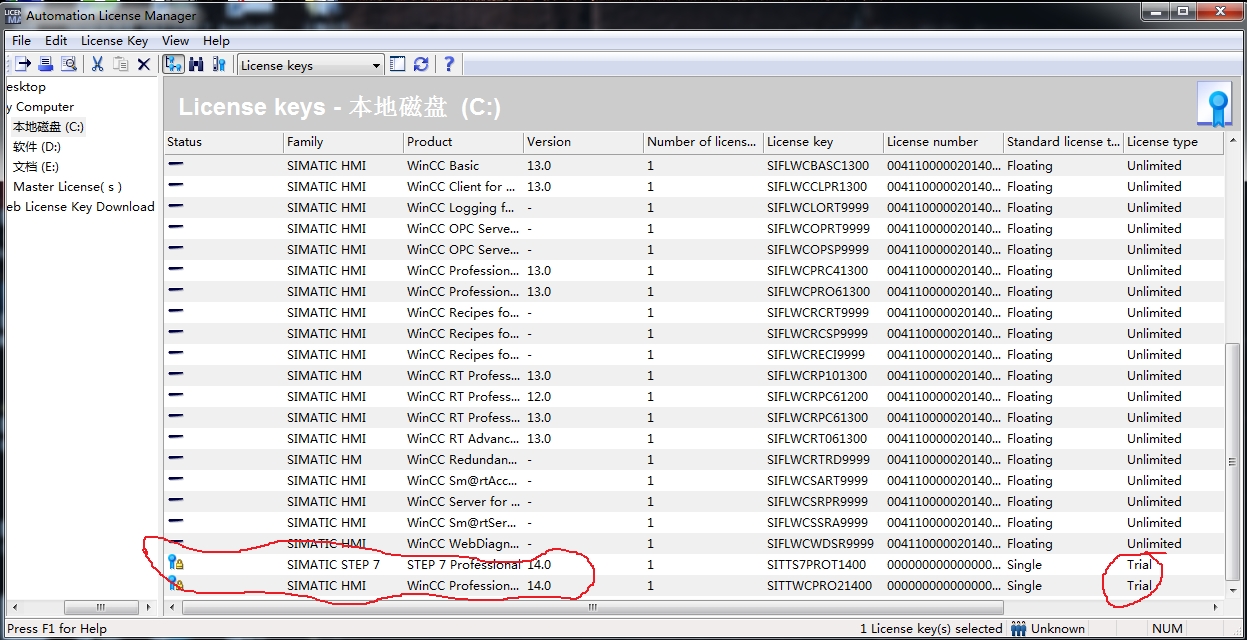
Task: Select the 本地磁盘 (C:) drive in the tree
Action: pyautogui.click(x=48, y=127)
